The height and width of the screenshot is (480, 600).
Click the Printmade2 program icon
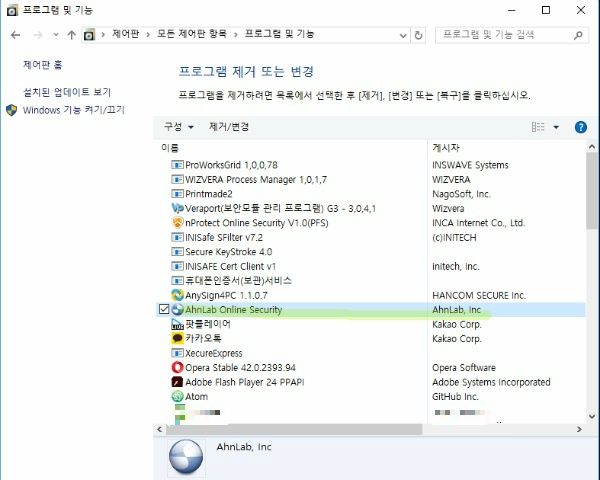click(177, 194)
